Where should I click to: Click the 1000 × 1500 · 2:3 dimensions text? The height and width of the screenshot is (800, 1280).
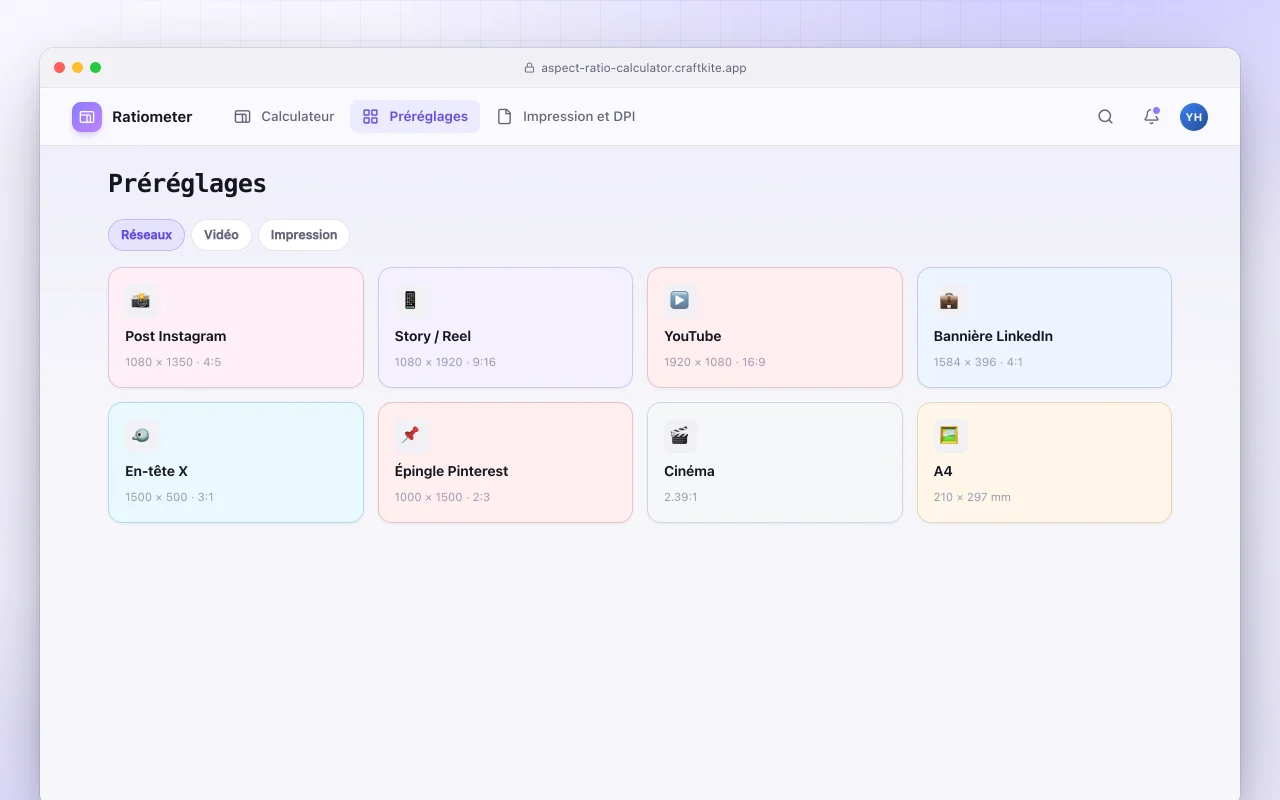coord(442,497)
